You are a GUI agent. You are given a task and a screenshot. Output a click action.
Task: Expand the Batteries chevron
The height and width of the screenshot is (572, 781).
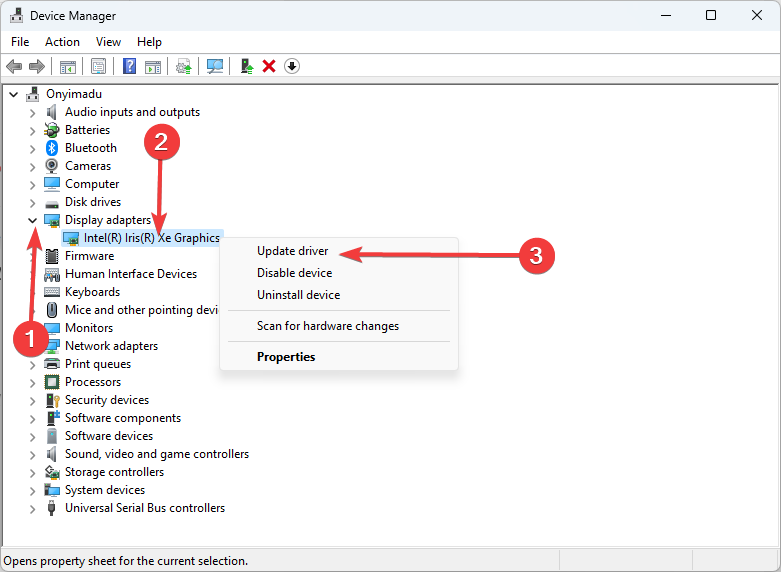[32, 131]
